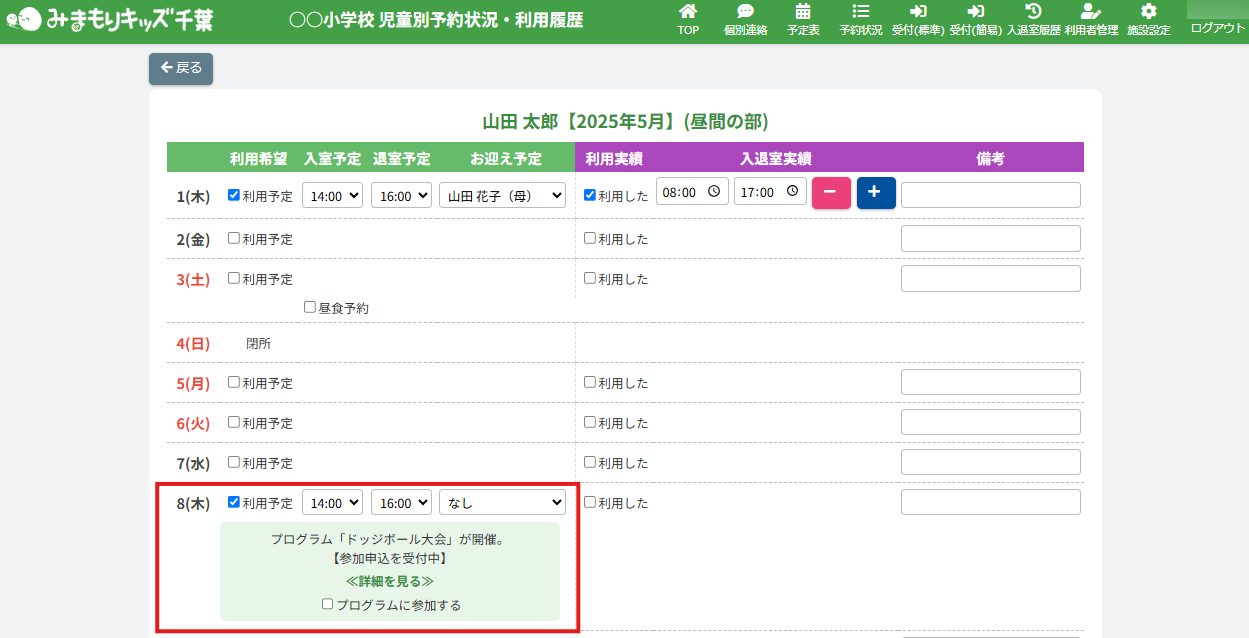
Task: Click ログアウト in the header
Action: [1217, 28]
